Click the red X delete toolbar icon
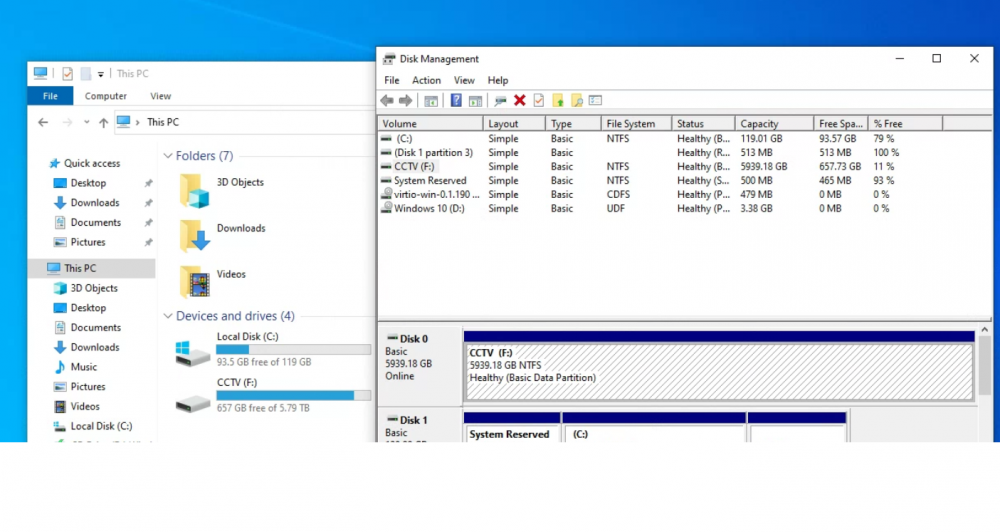 [520, 100]
